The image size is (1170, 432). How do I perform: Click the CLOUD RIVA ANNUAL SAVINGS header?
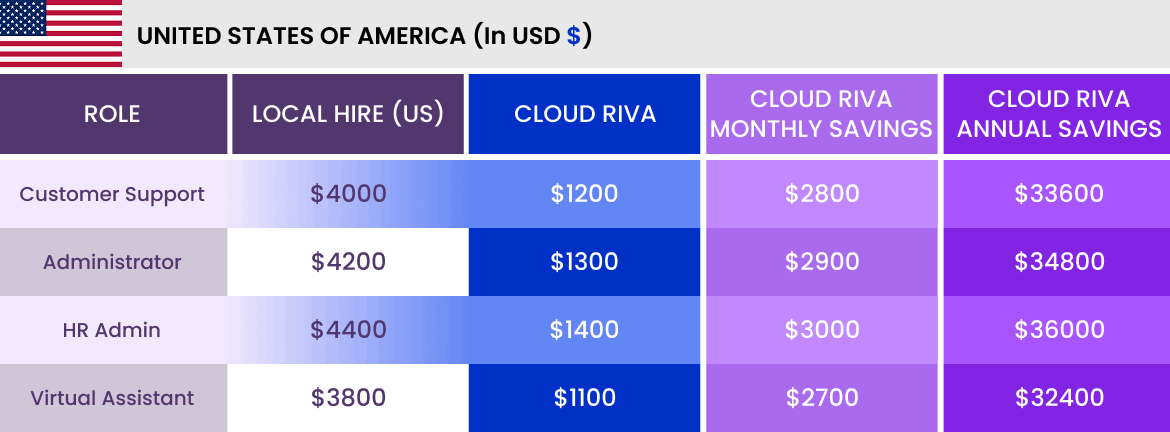click(1057, 114)
